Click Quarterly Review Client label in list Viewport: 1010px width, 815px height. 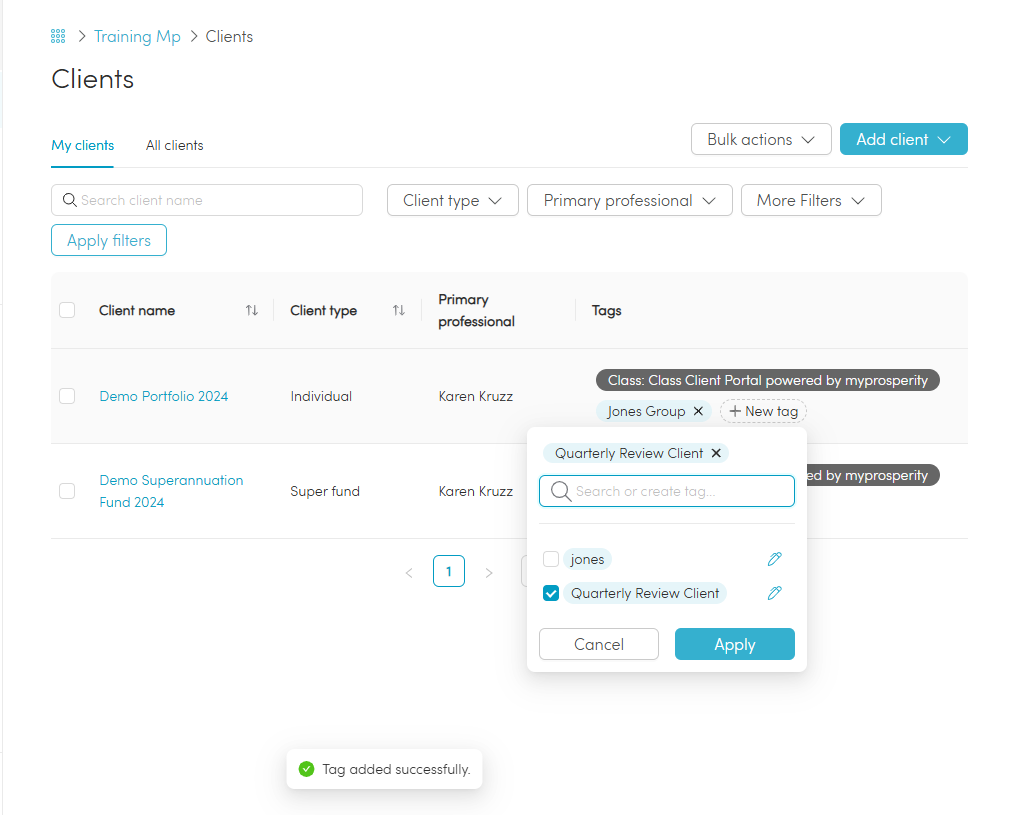point(645,593)
